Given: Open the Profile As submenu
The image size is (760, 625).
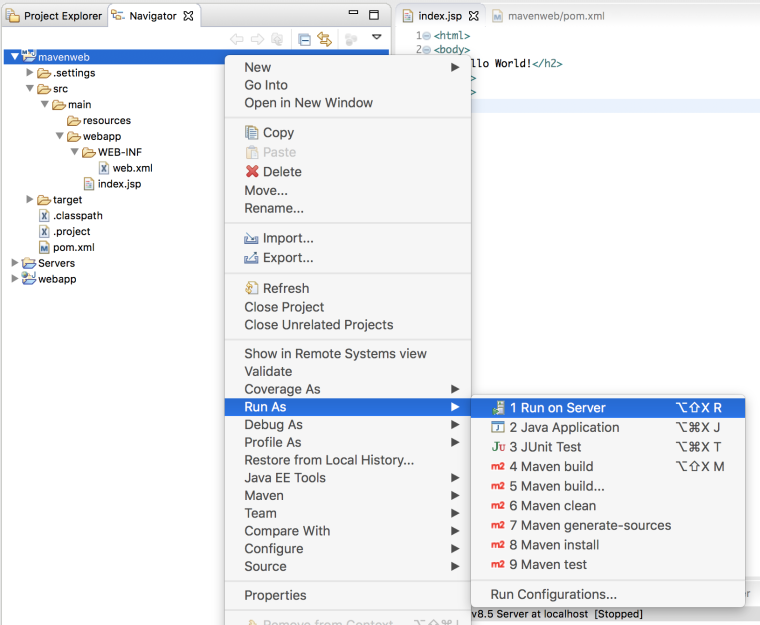Looking at the screenshot, I should coord(348,442).
